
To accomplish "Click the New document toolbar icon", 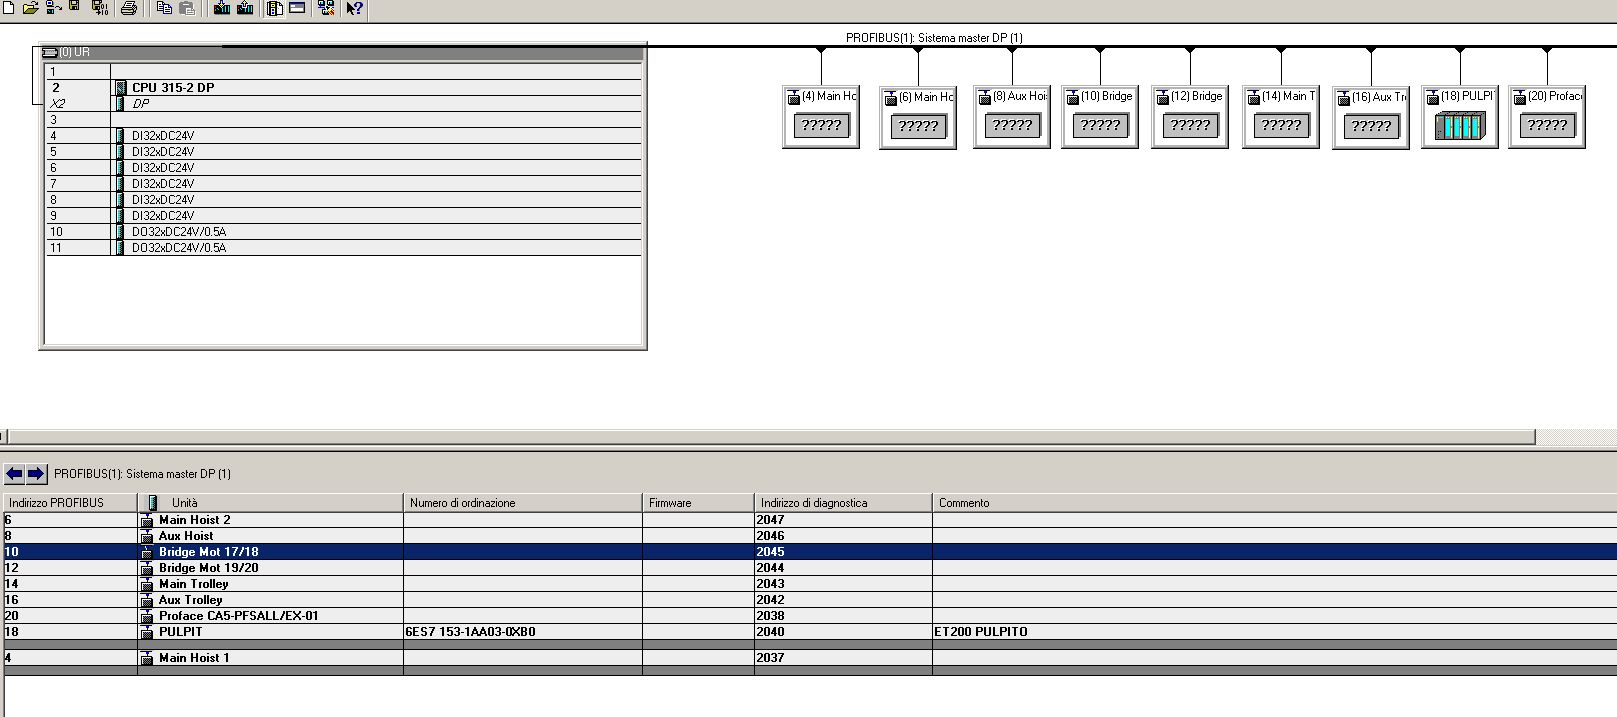I will 9,8.
